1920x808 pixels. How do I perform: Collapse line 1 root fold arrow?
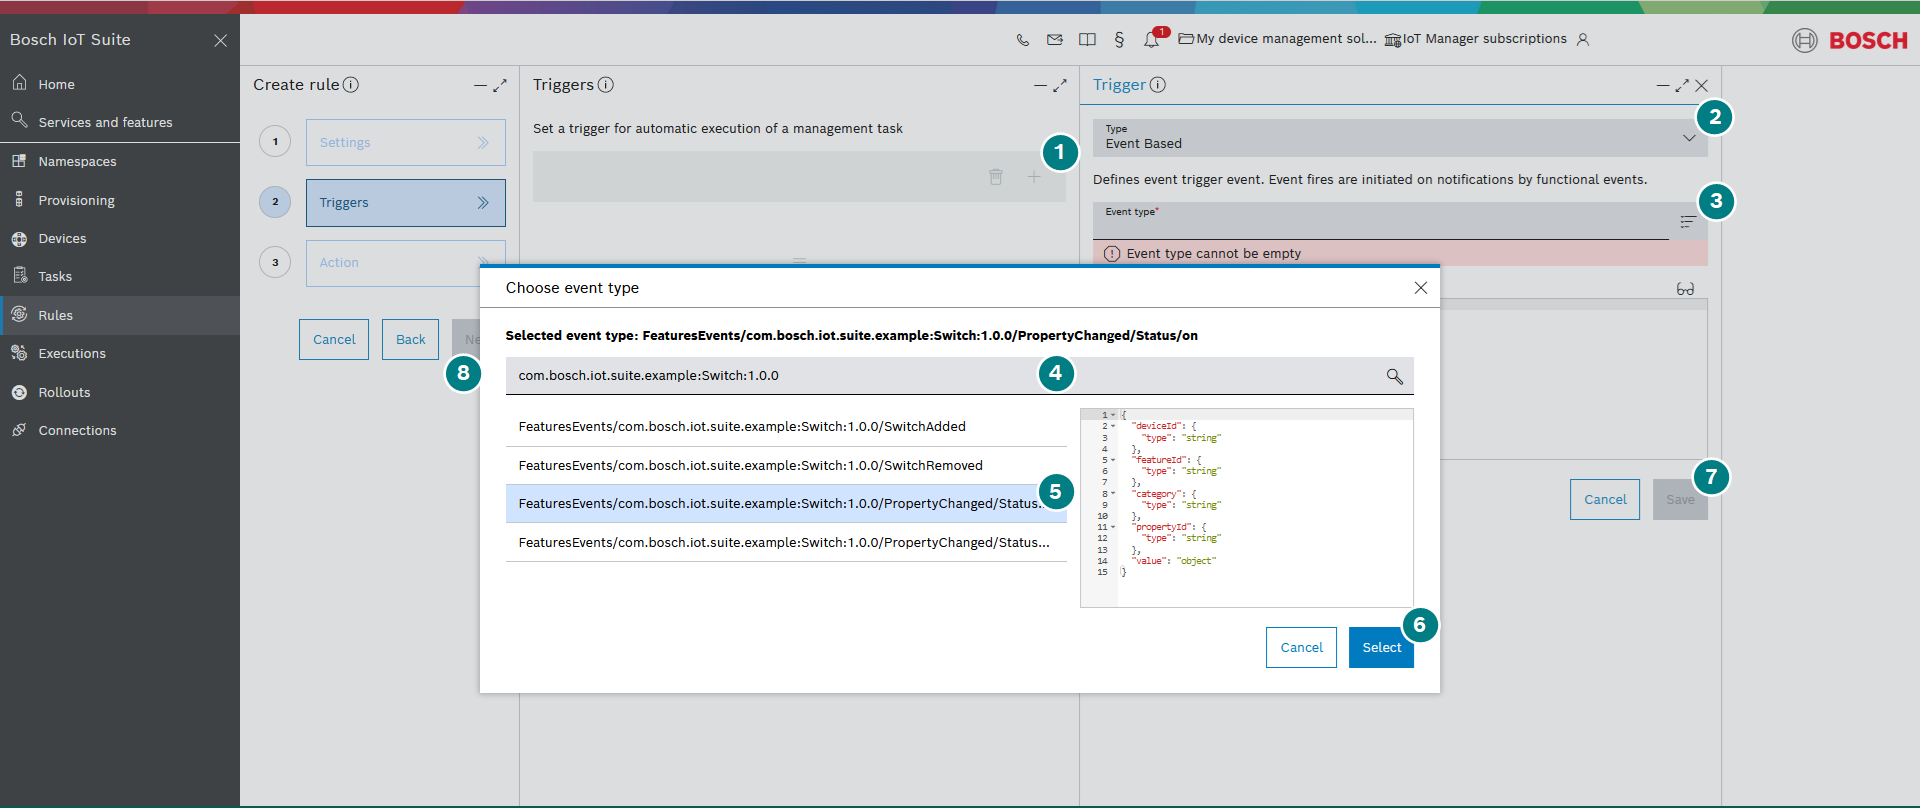click(x=1113, y=415)
